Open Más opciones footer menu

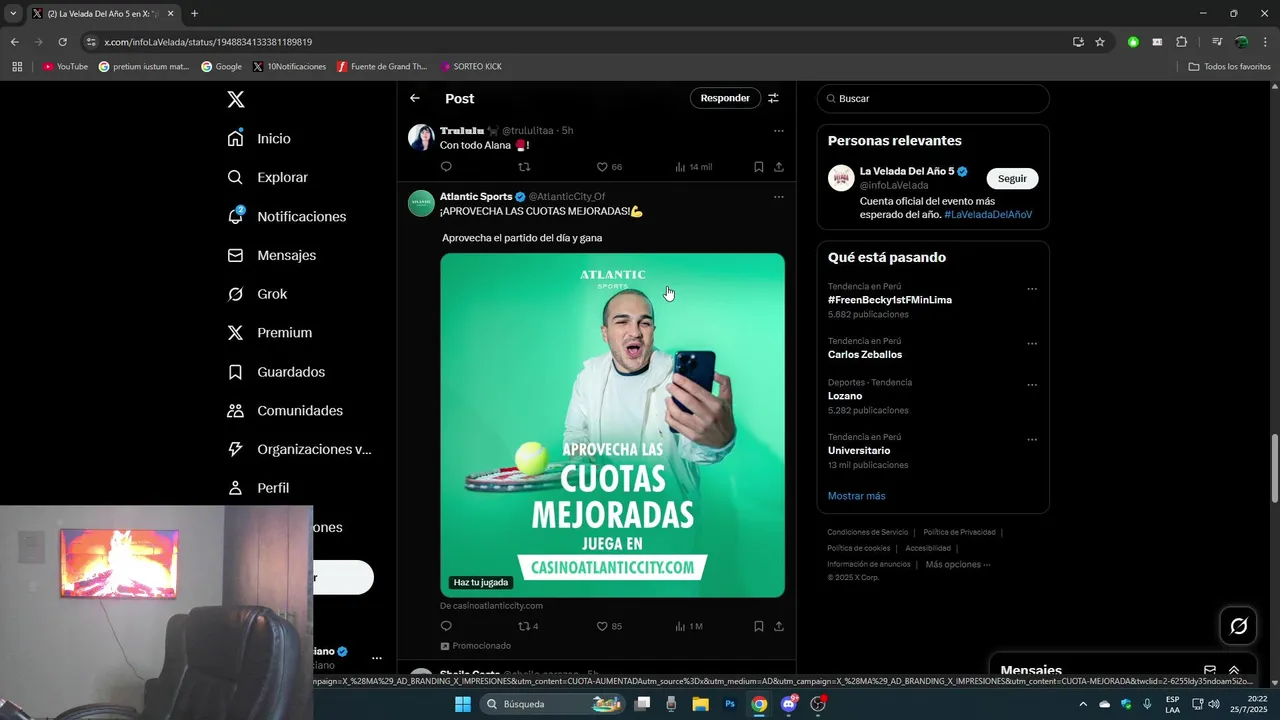[x=958, y=564]
